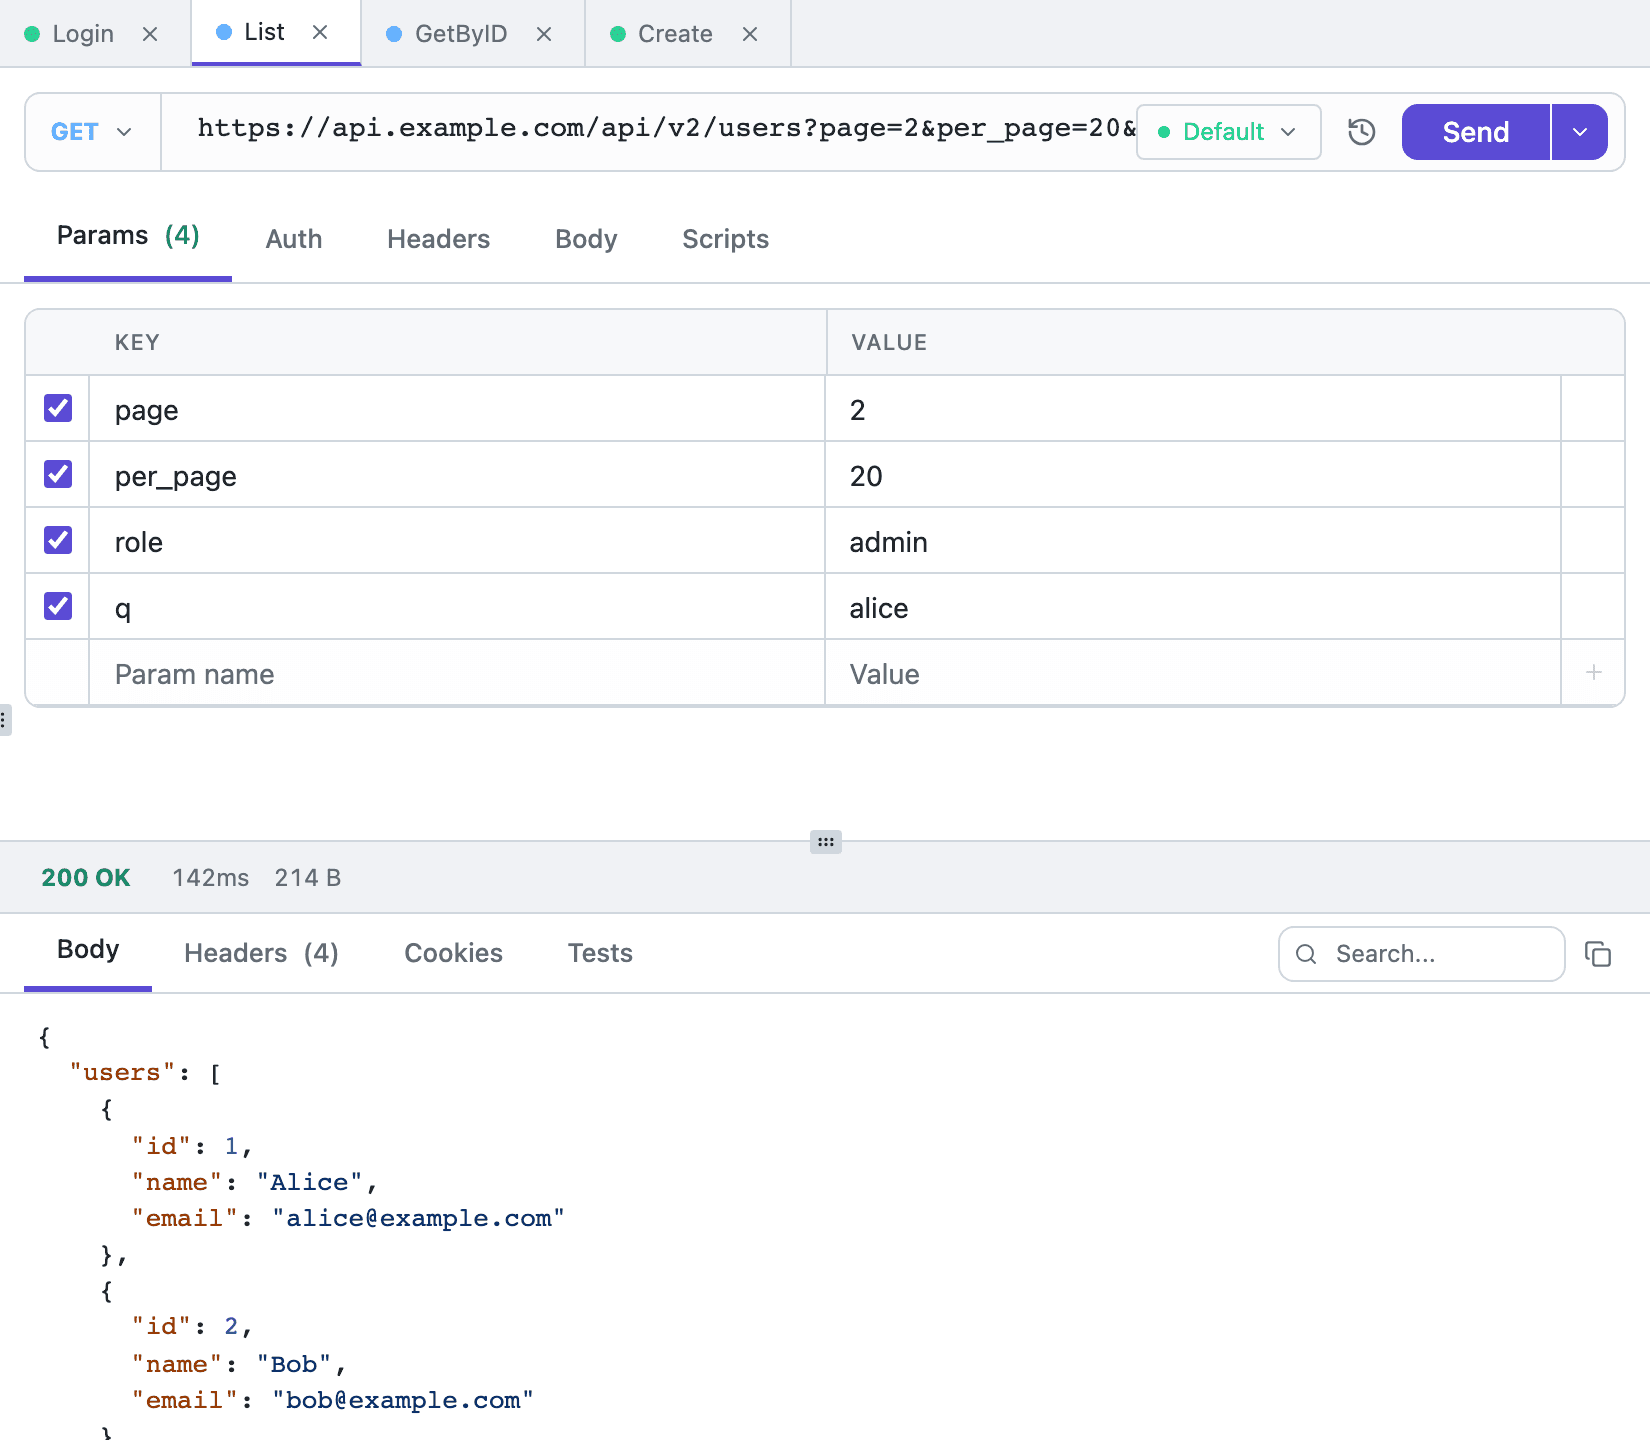Toggle the q parameter checkbox
Screen dimensions: 1650x1440
[x=58, y=606]
